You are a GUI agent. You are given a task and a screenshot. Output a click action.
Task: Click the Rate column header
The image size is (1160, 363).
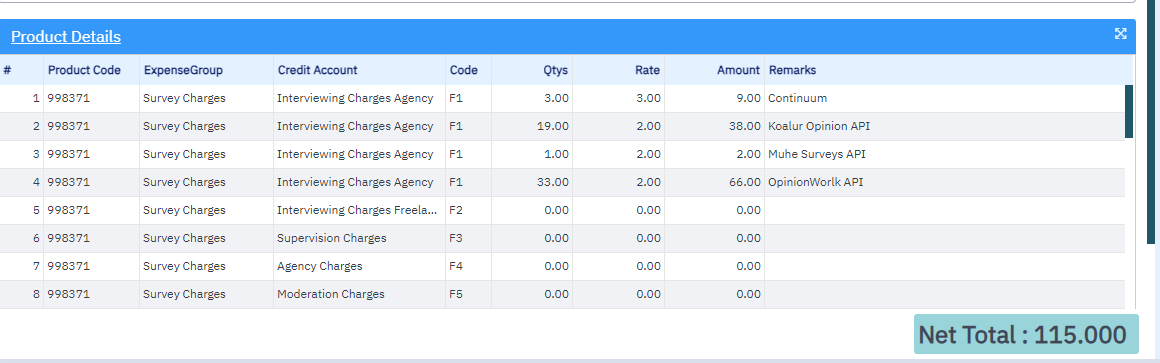(647, 70)
